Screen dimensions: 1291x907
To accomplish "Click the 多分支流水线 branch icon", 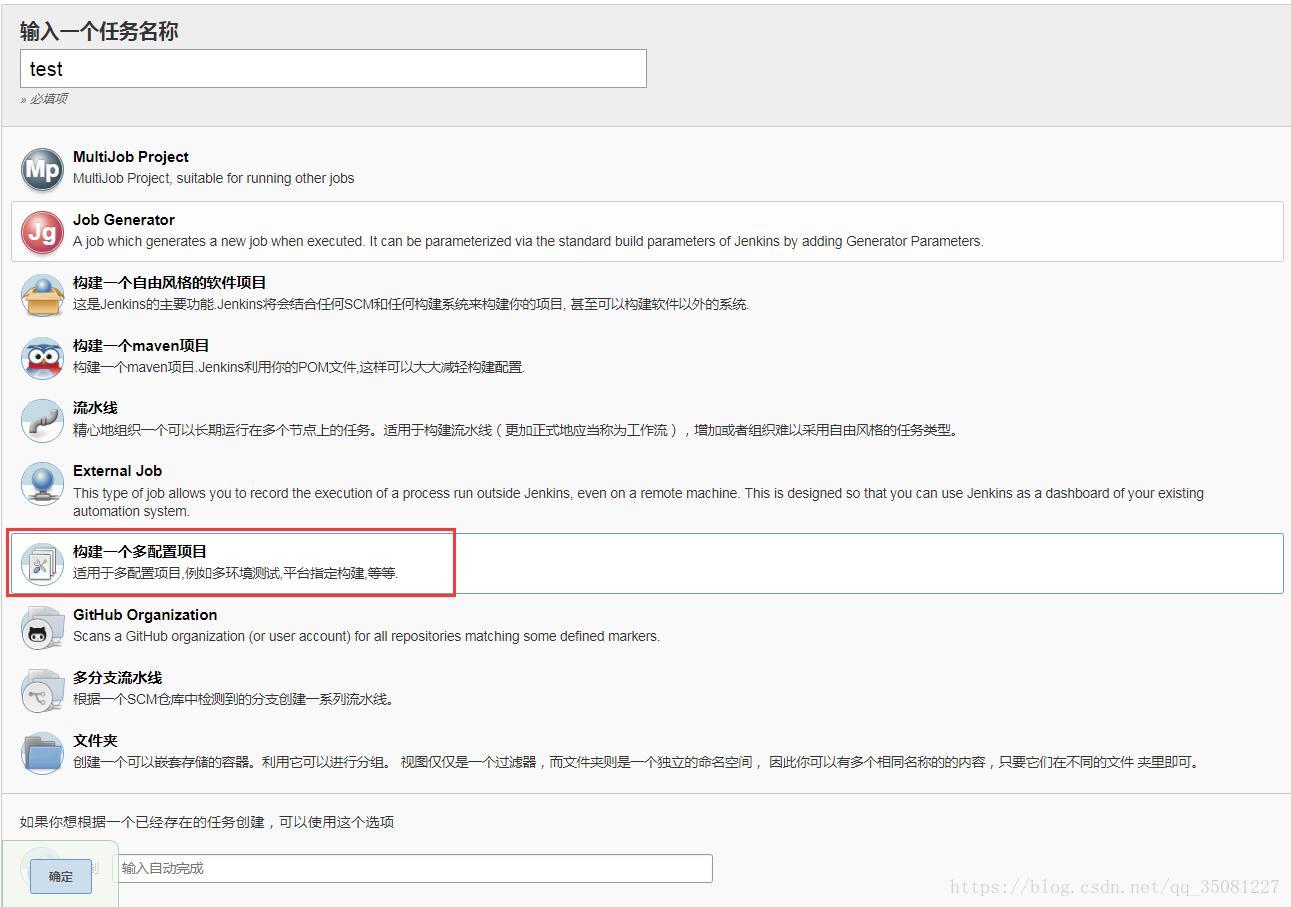I will click(x=42, y=690).
